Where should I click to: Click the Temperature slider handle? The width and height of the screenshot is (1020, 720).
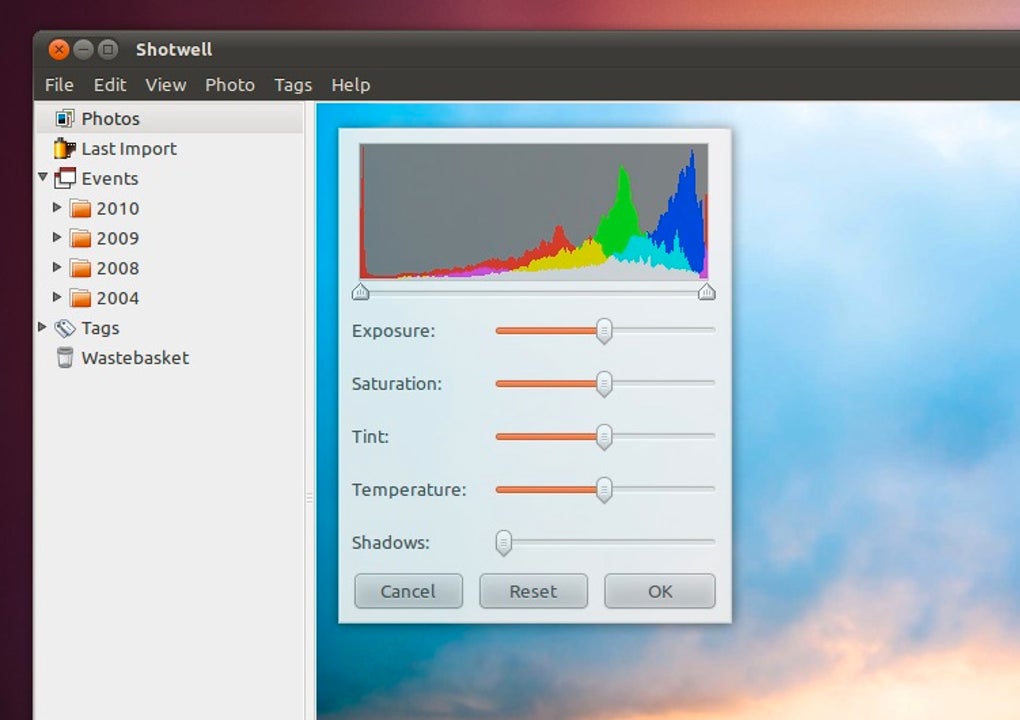[x=604, y=490]
